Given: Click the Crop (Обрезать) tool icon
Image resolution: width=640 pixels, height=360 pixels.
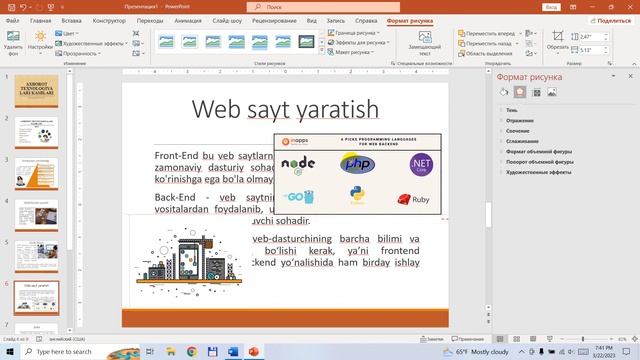Looking at the screenshot, I should click(558, 36).
